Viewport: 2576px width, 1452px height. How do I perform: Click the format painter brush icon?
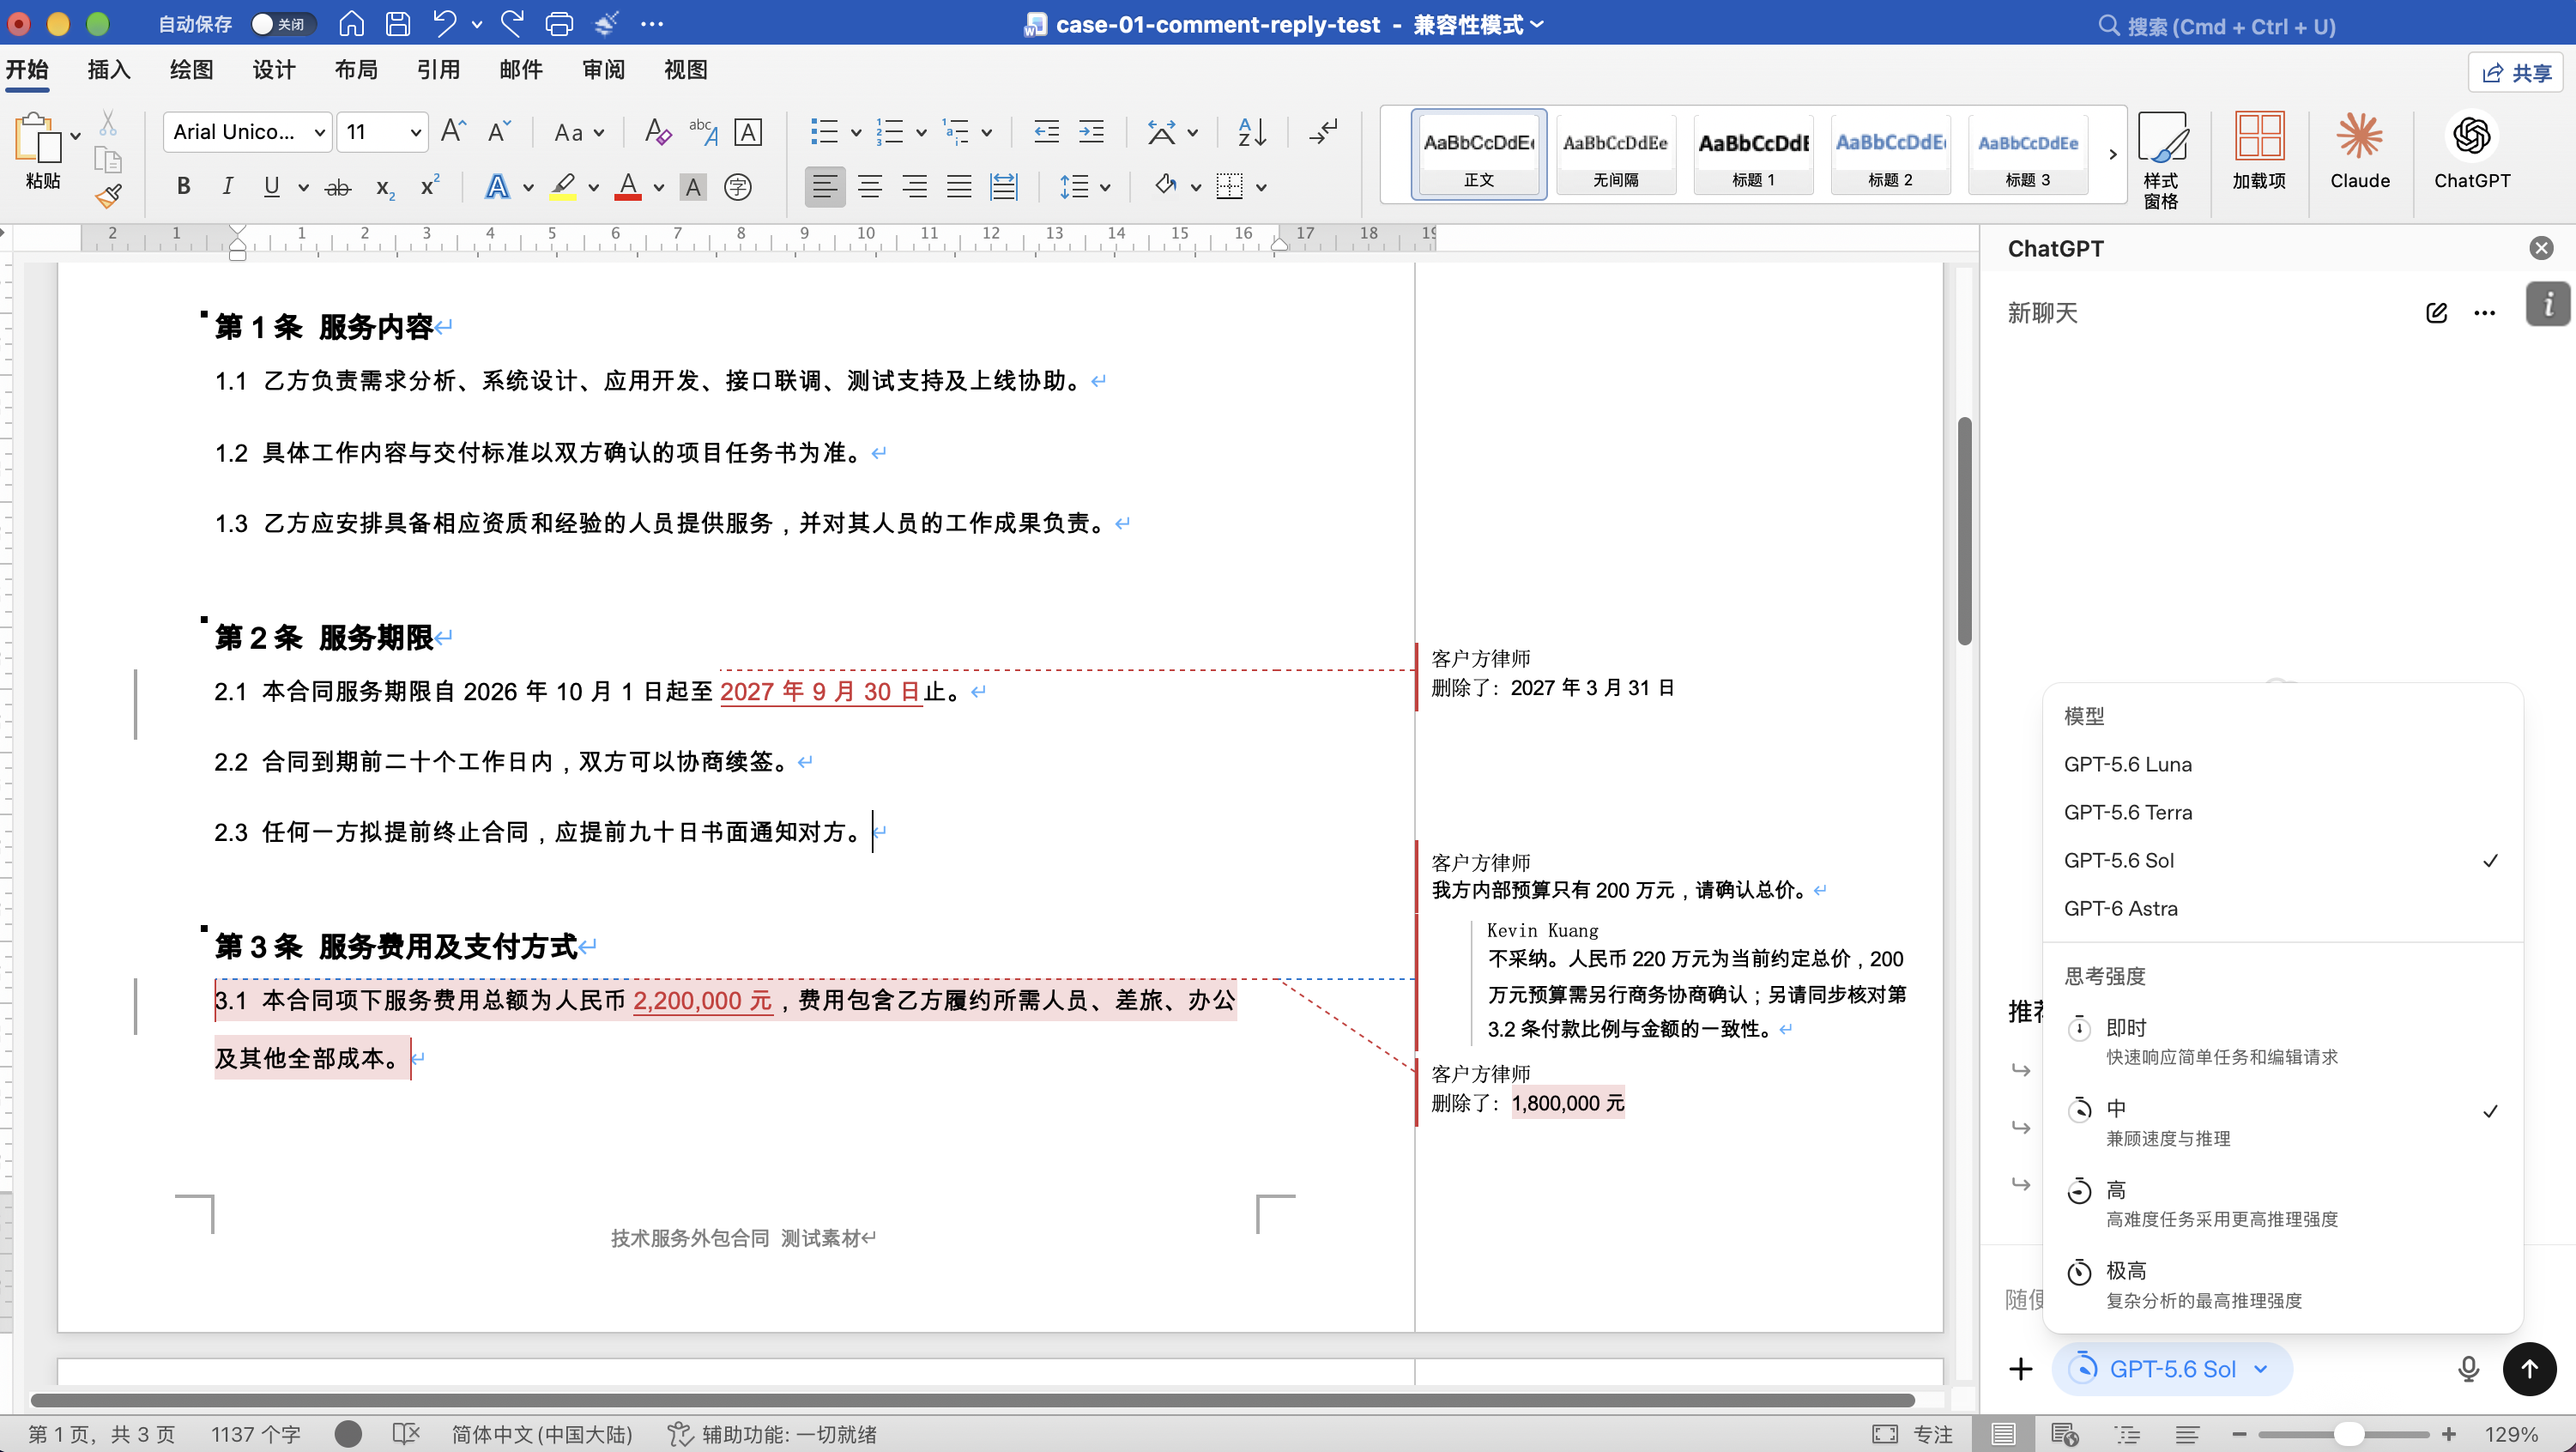click(x=108, y=196)
